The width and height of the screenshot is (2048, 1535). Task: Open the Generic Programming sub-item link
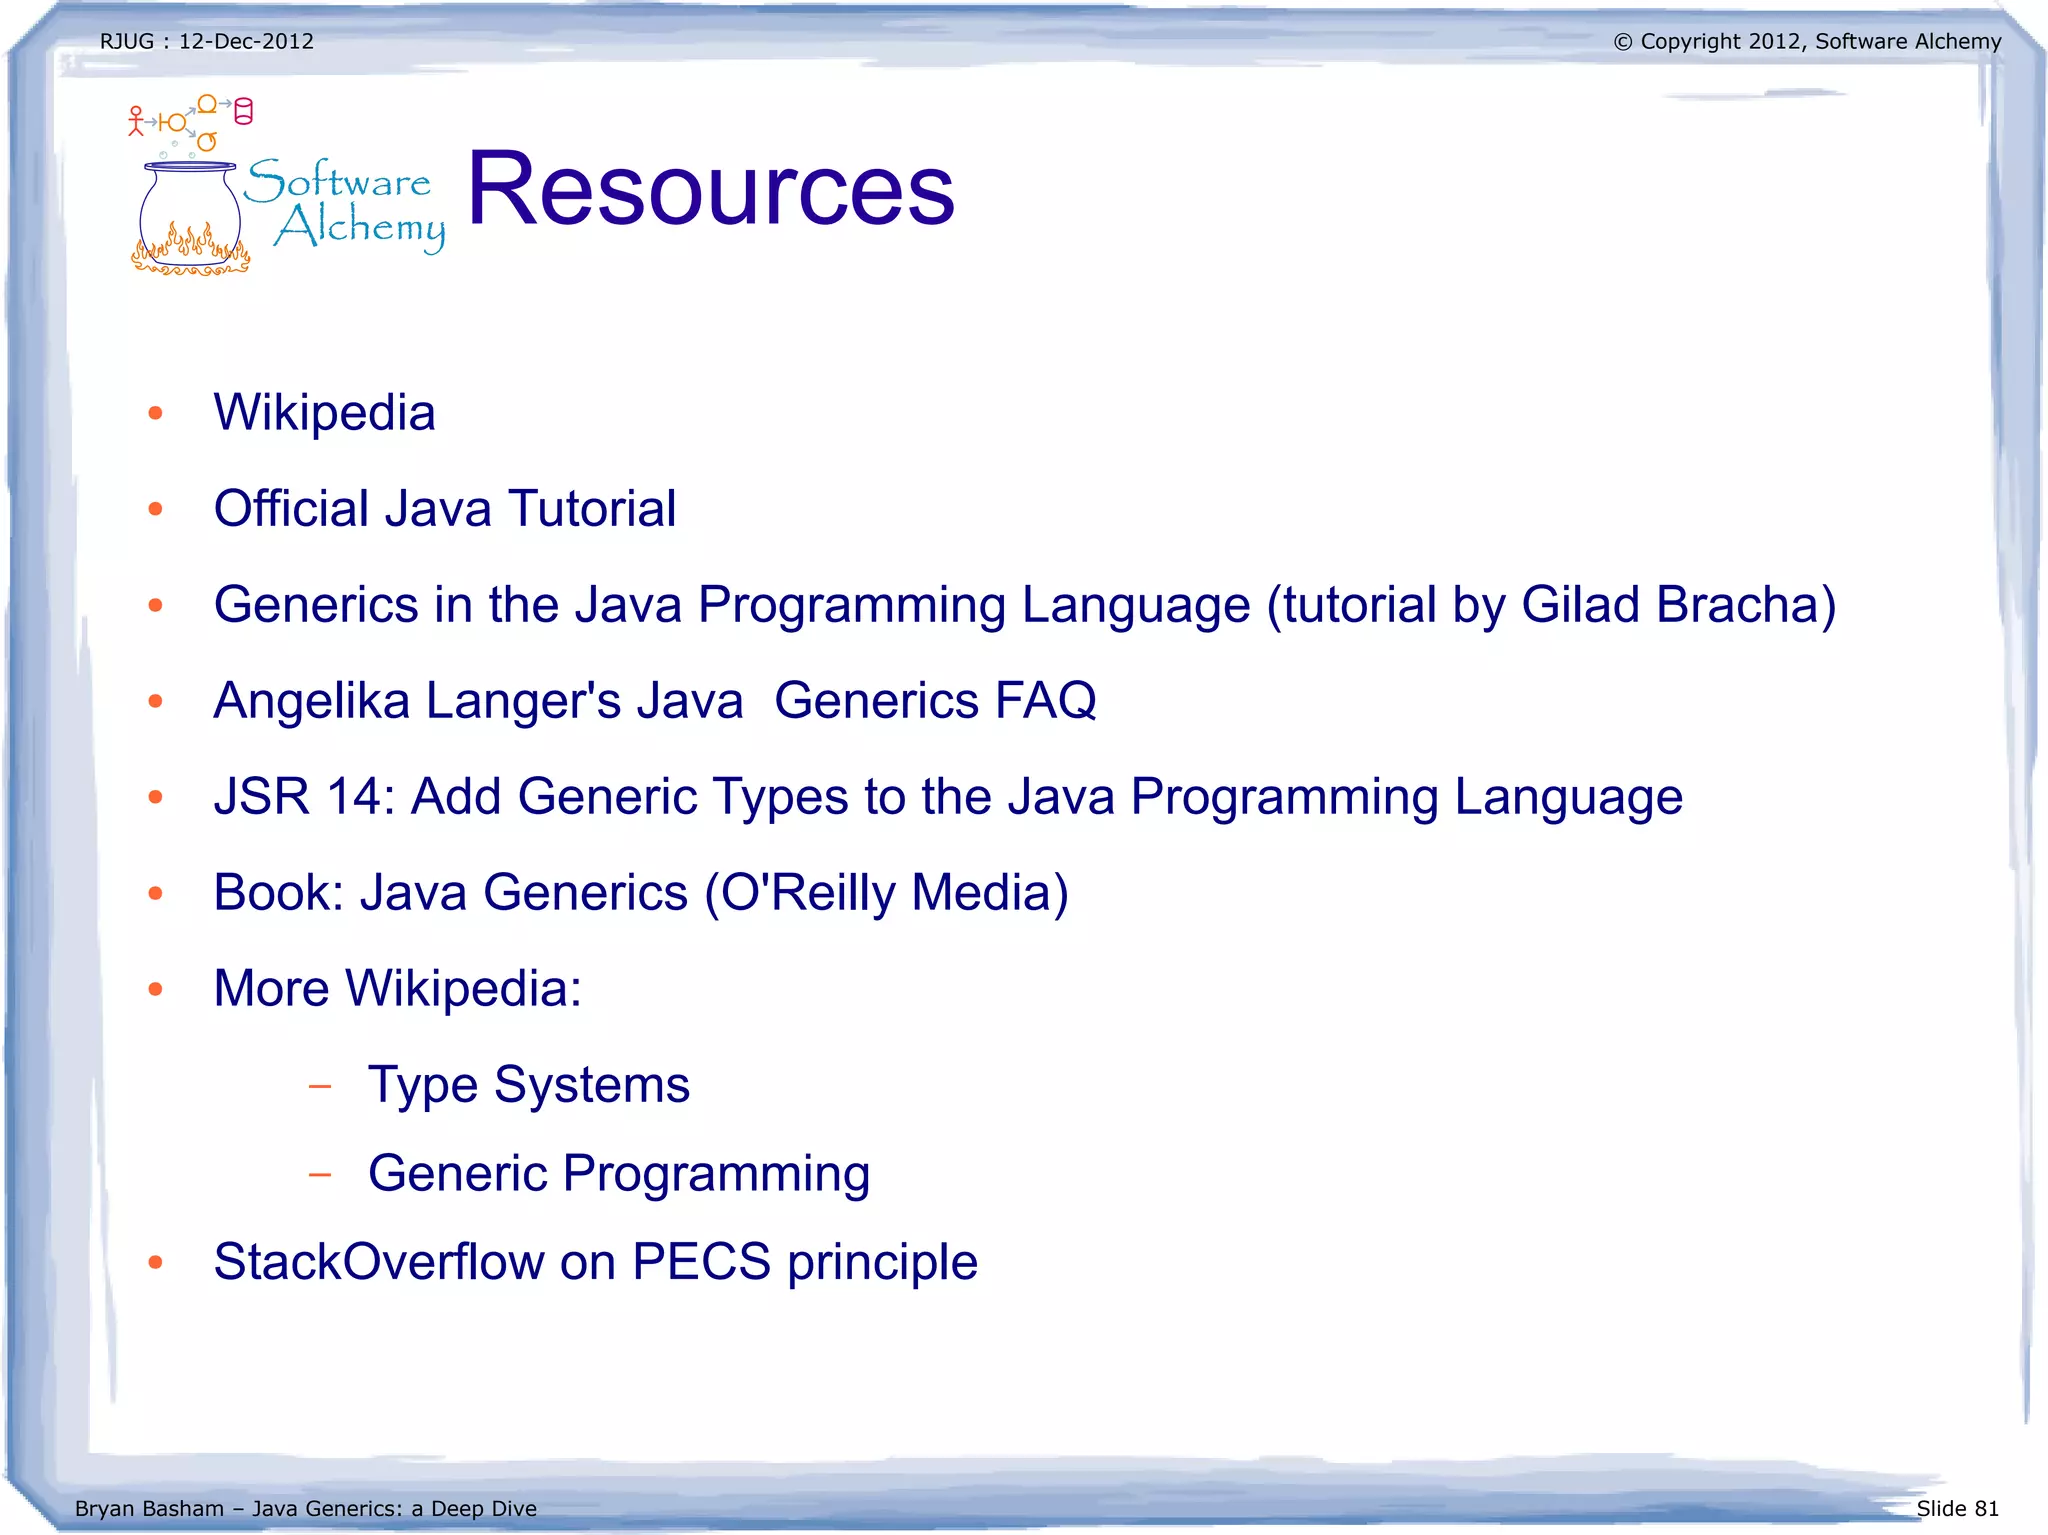618,1173
